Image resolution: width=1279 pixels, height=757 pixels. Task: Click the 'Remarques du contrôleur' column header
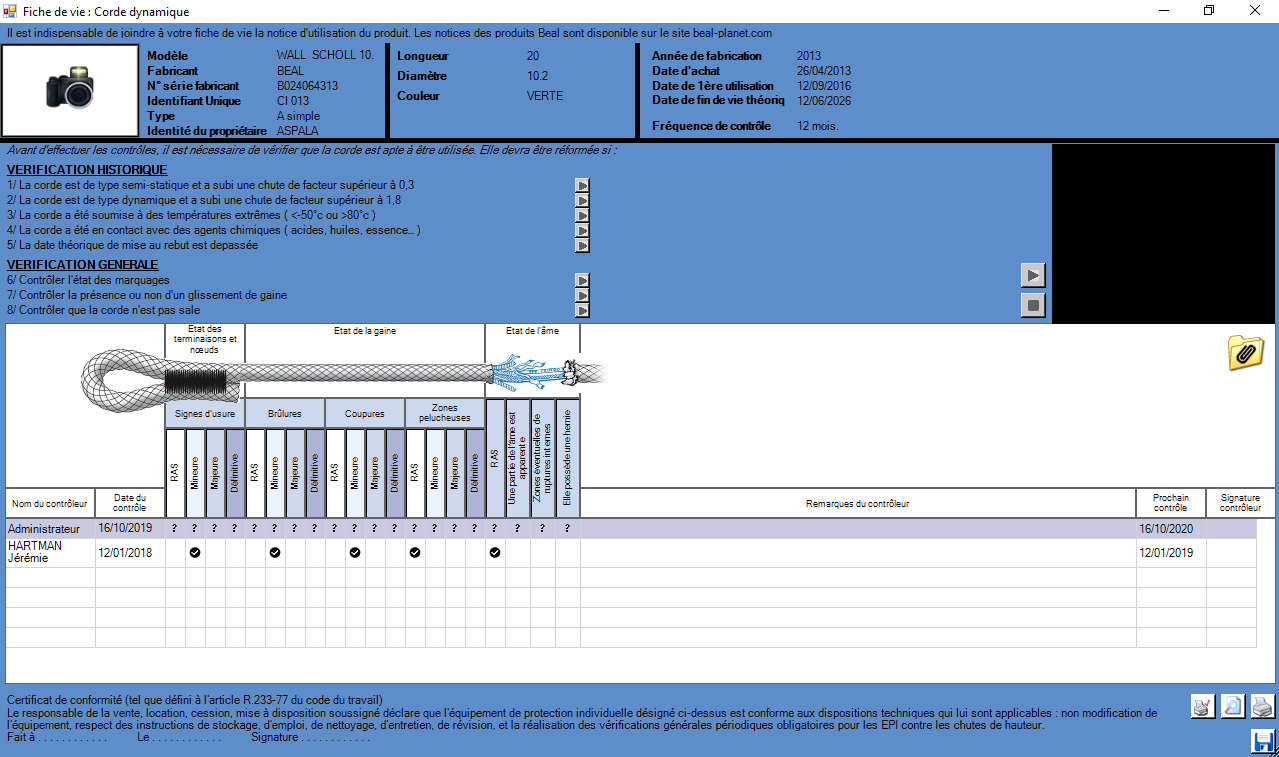[x=857, y=503]
